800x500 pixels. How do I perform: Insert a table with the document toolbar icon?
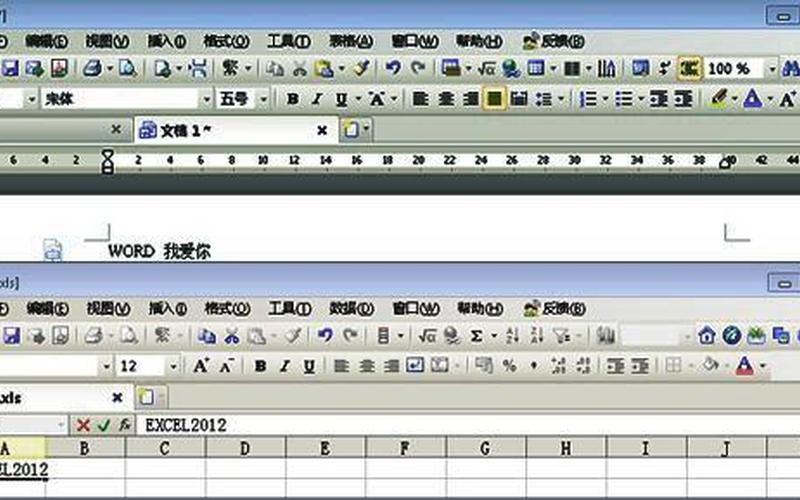536,68
